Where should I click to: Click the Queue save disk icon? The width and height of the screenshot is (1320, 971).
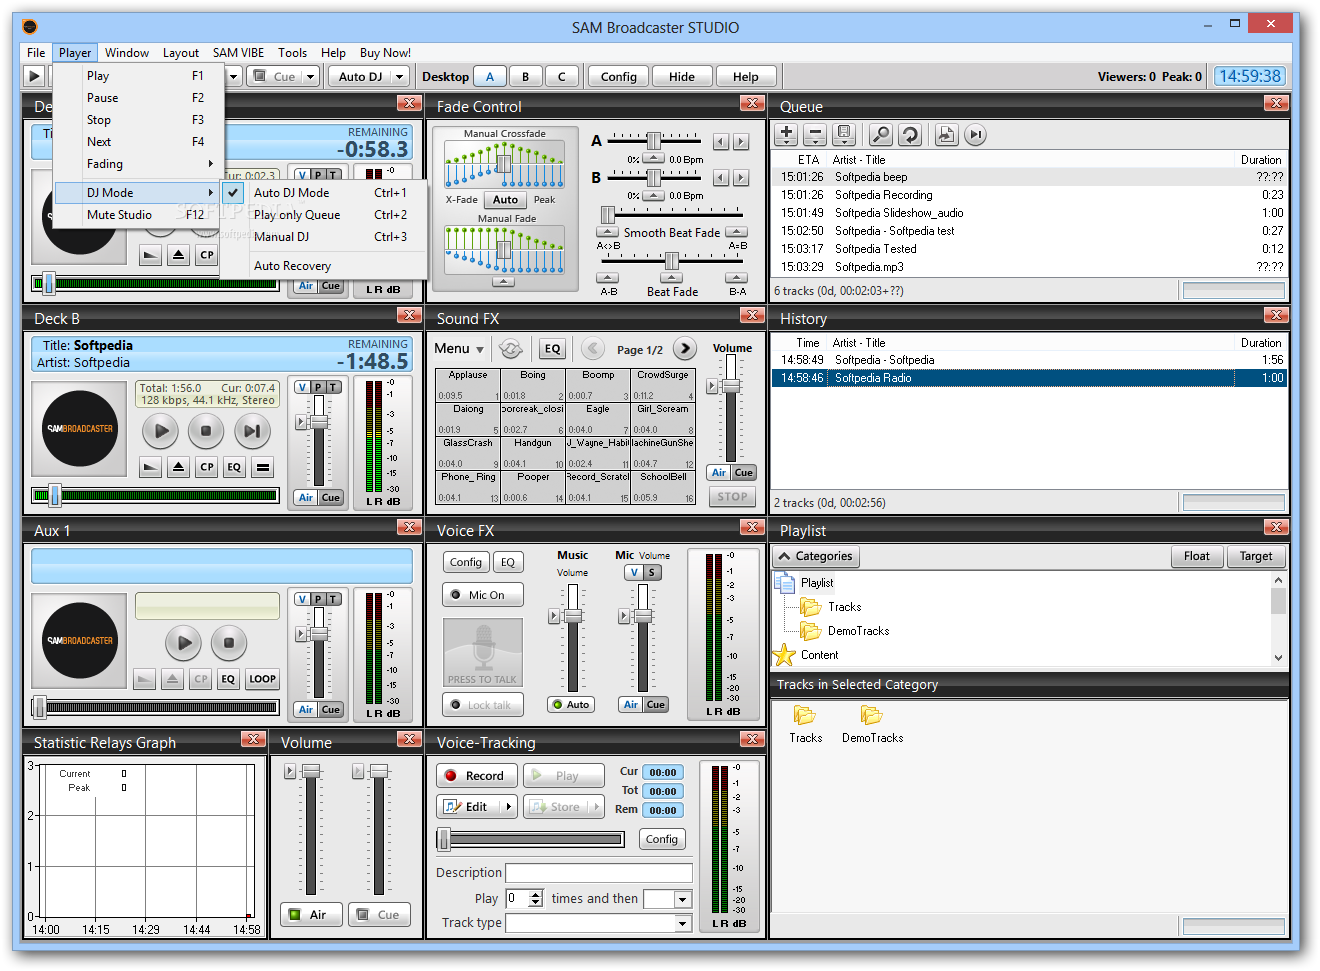(x=844, y=134)
